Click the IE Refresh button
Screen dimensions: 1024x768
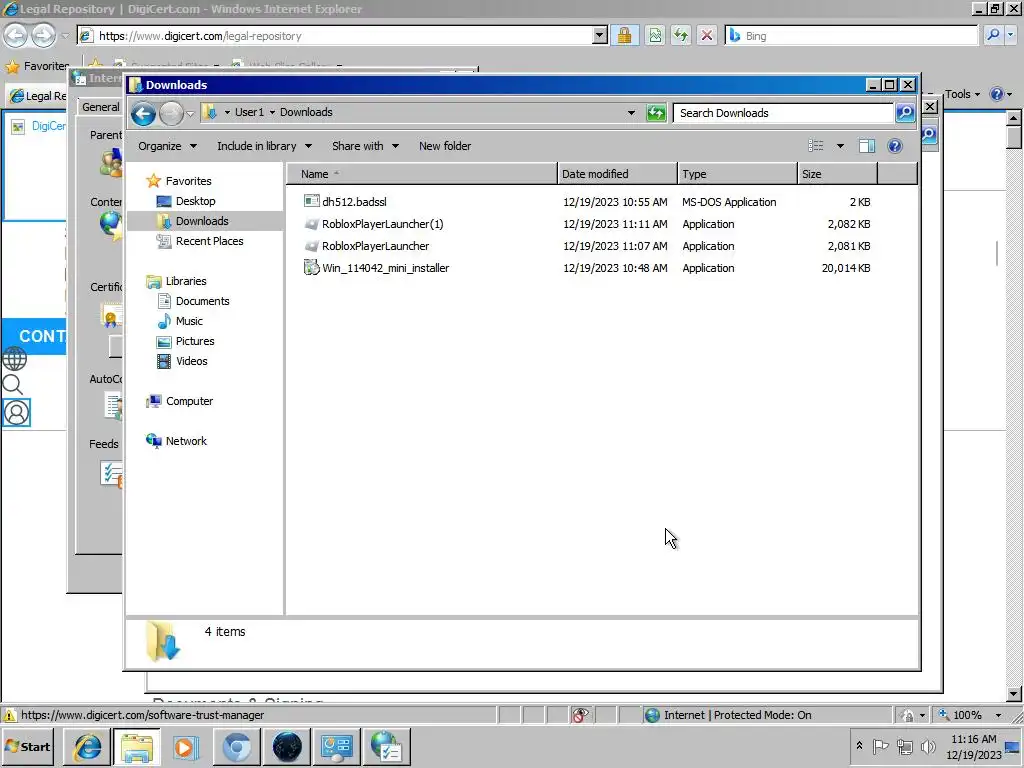coord(680,35)
